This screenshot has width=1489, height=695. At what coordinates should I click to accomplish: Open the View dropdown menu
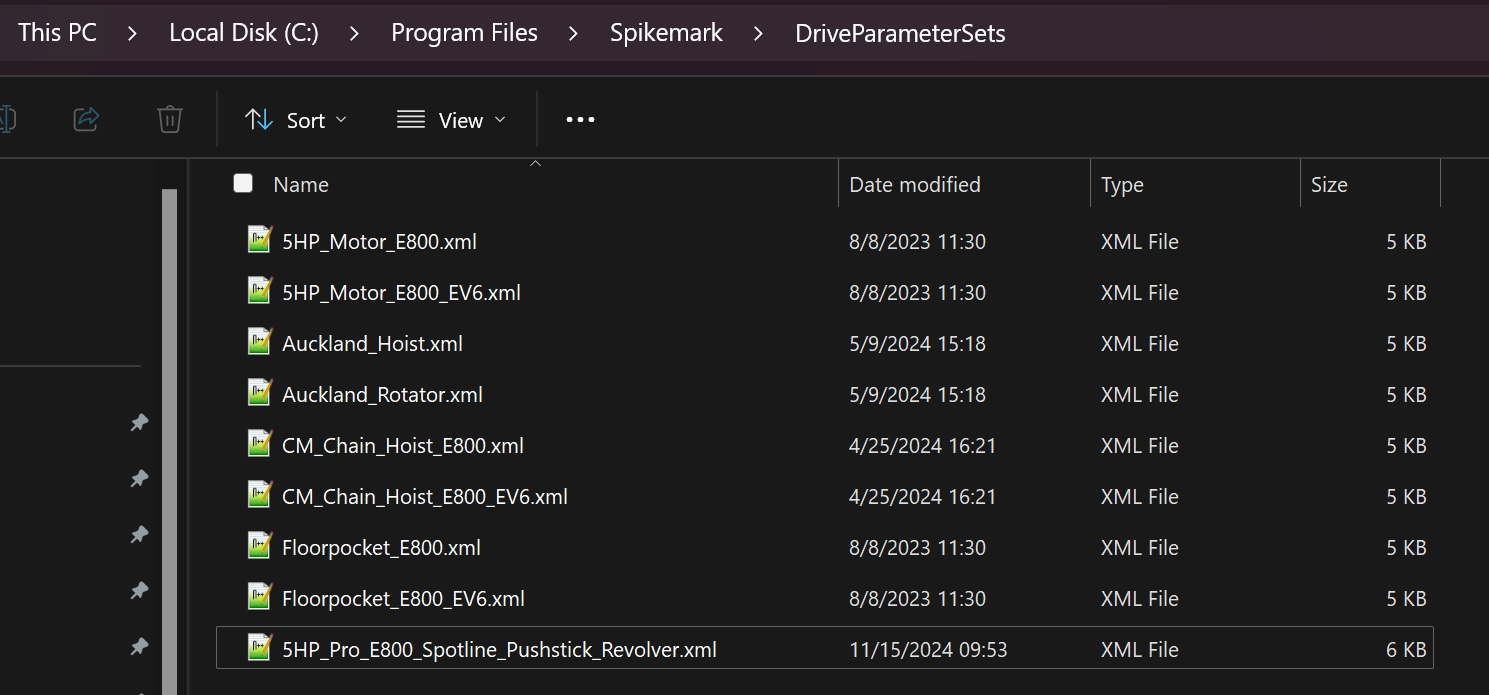tap(451, 120)
